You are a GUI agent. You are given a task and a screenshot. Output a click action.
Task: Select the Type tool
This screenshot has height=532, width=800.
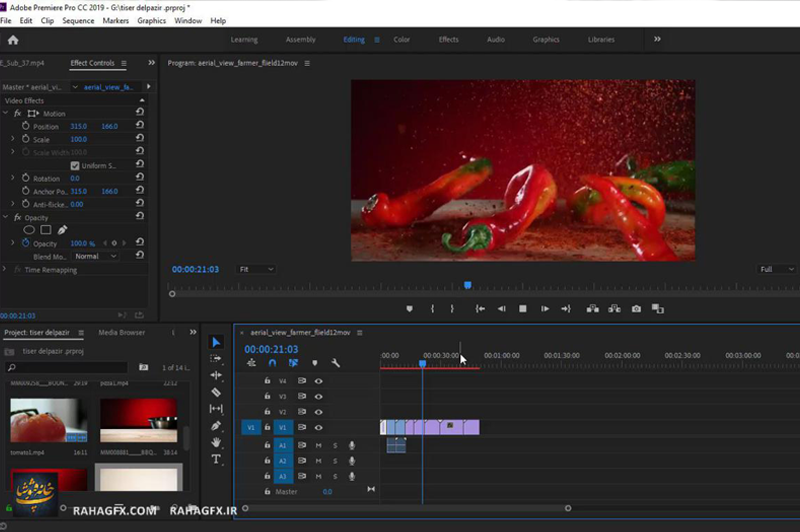[x=216, y=459]
